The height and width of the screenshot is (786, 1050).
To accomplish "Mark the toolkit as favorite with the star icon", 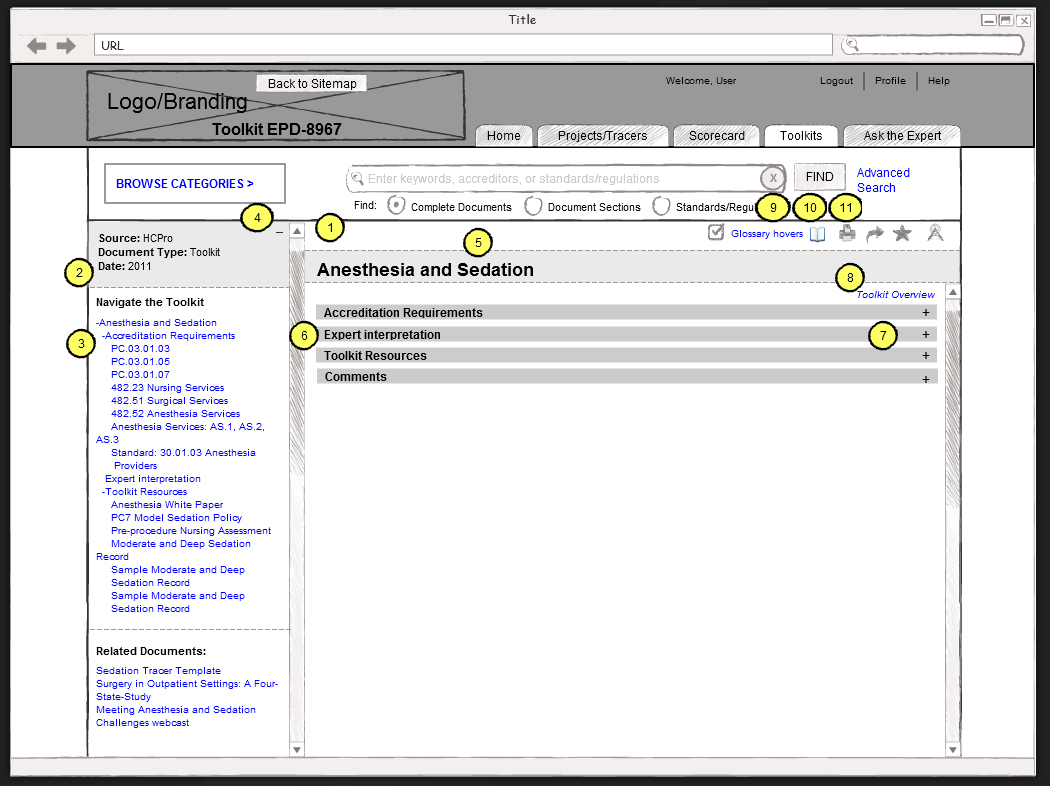I will point(902,233).
